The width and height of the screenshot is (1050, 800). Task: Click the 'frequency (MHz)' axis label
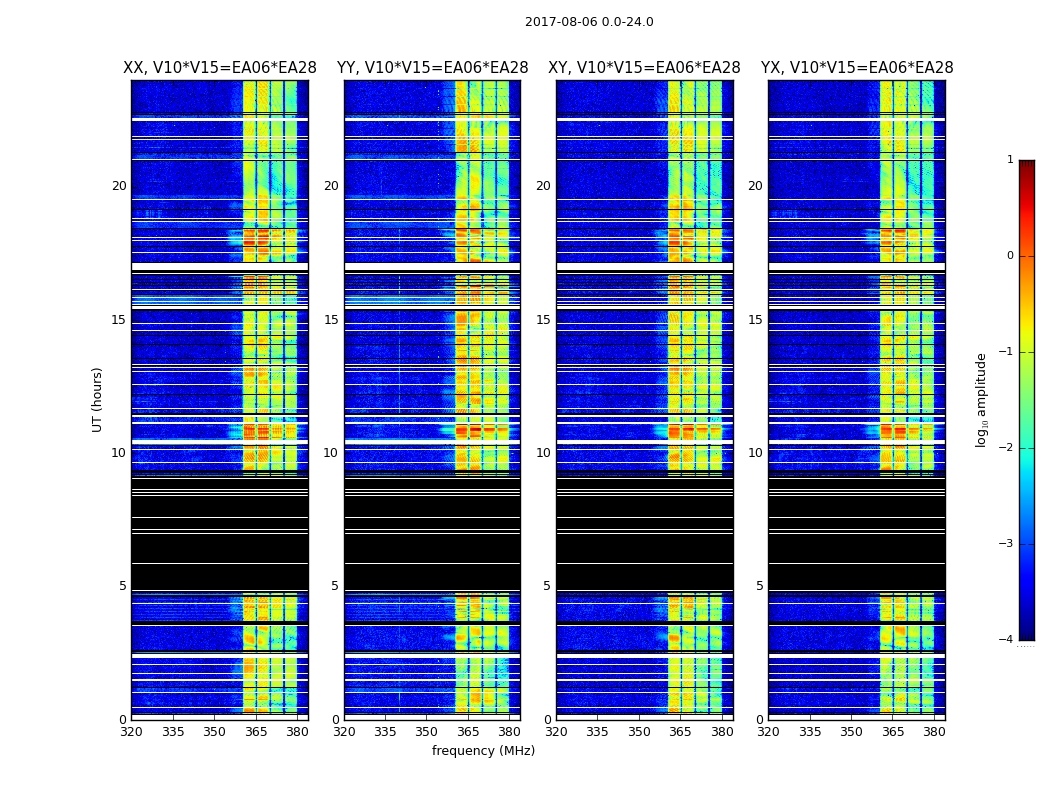483,751
